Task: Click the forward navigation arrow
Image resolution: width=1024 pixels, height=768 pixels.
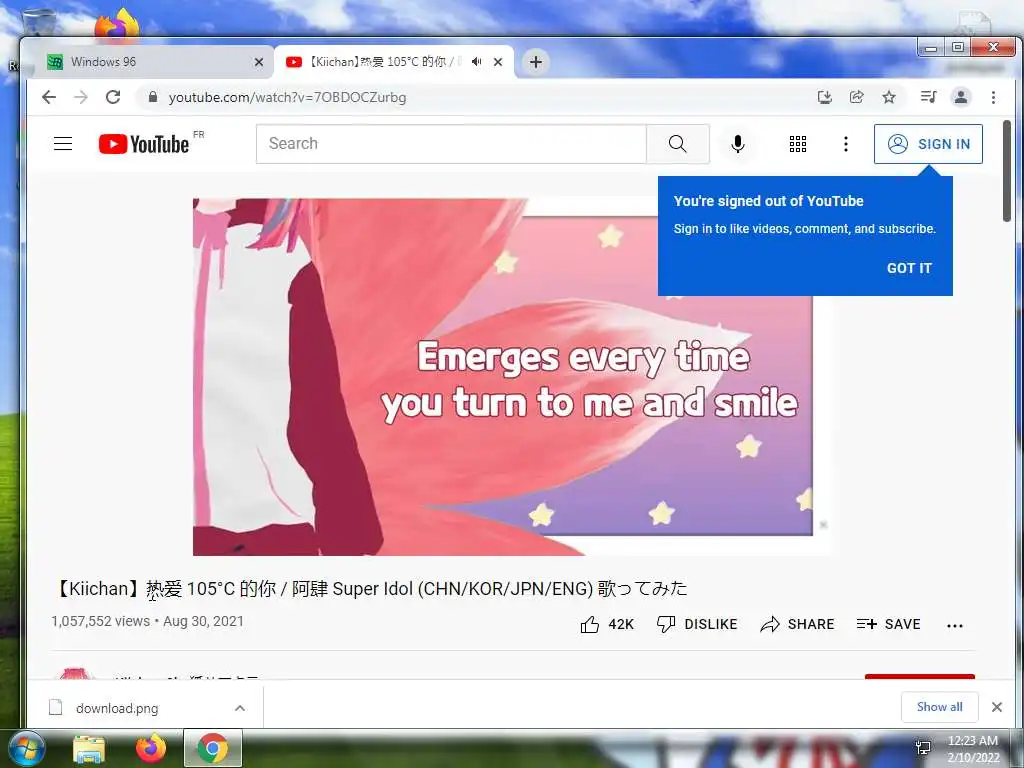Action: pyautogui.click(x=81, y=97)
